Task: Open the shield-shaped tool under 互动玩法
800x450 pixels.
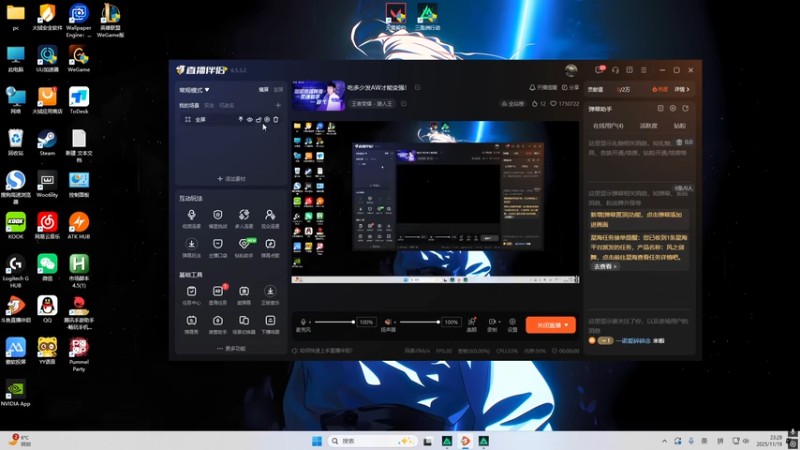Action: tap(218, 215)
